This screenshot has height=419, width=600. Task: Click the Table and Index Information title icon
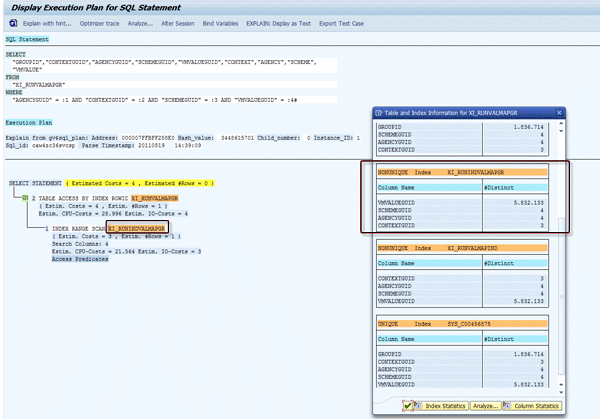point(379,113)
